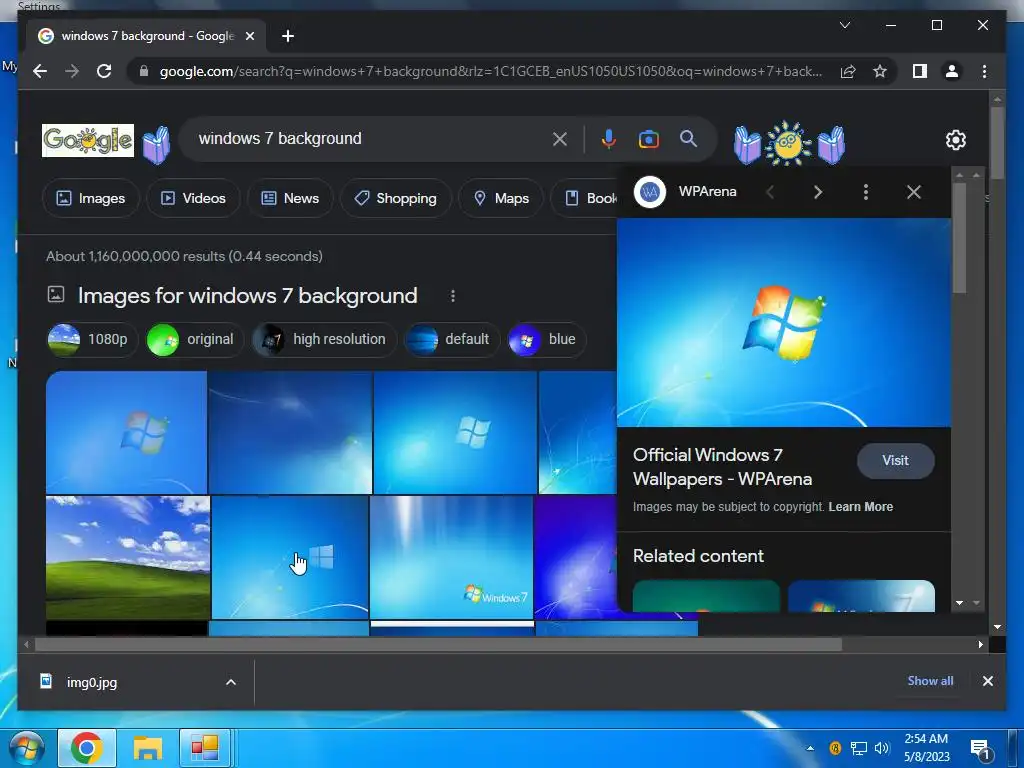Open preview panel three-dot options
This screenshot has width=1024, height=768.
865,192
